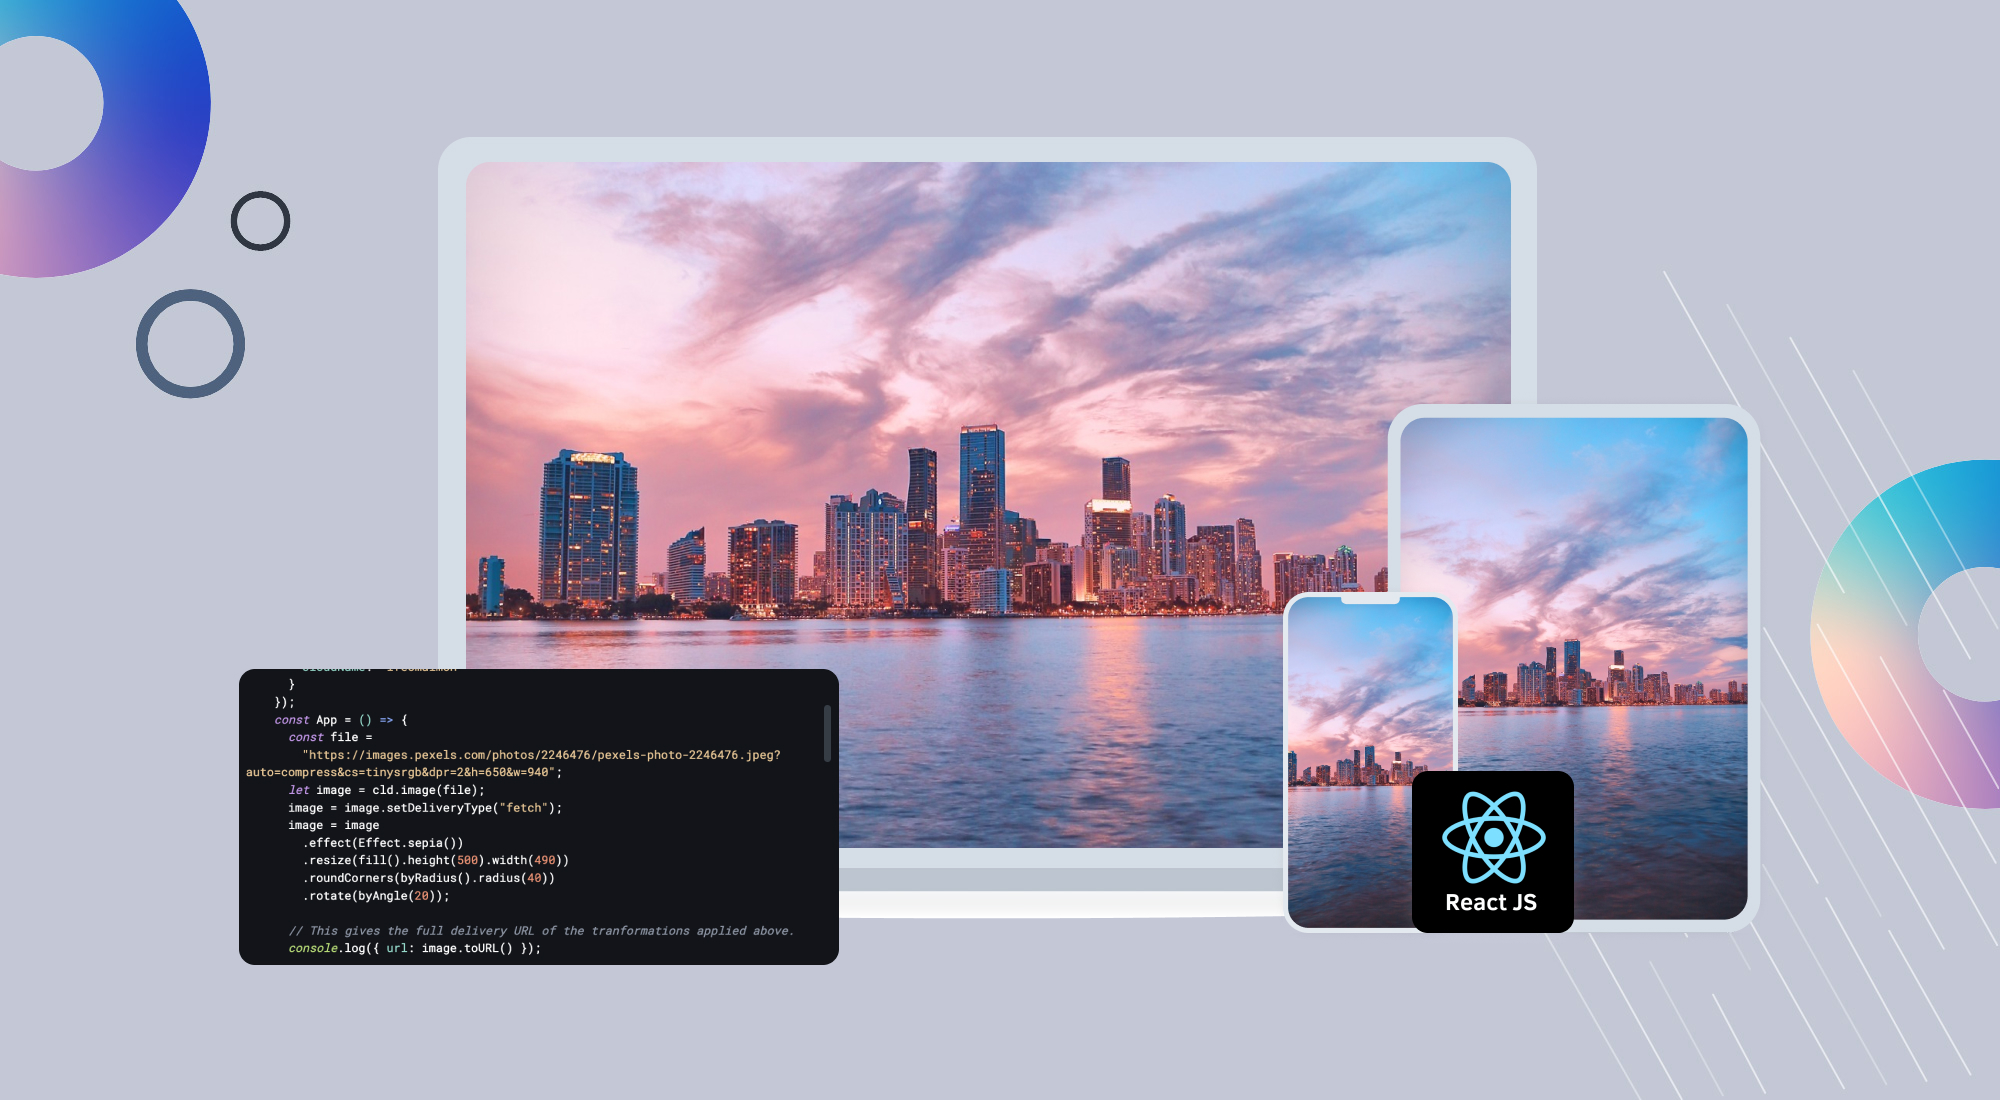The width and height of the screenshot is (2000, 1100).
Task: Click the radius value 40 in roundCorners
Action: [x=534, y=878]
